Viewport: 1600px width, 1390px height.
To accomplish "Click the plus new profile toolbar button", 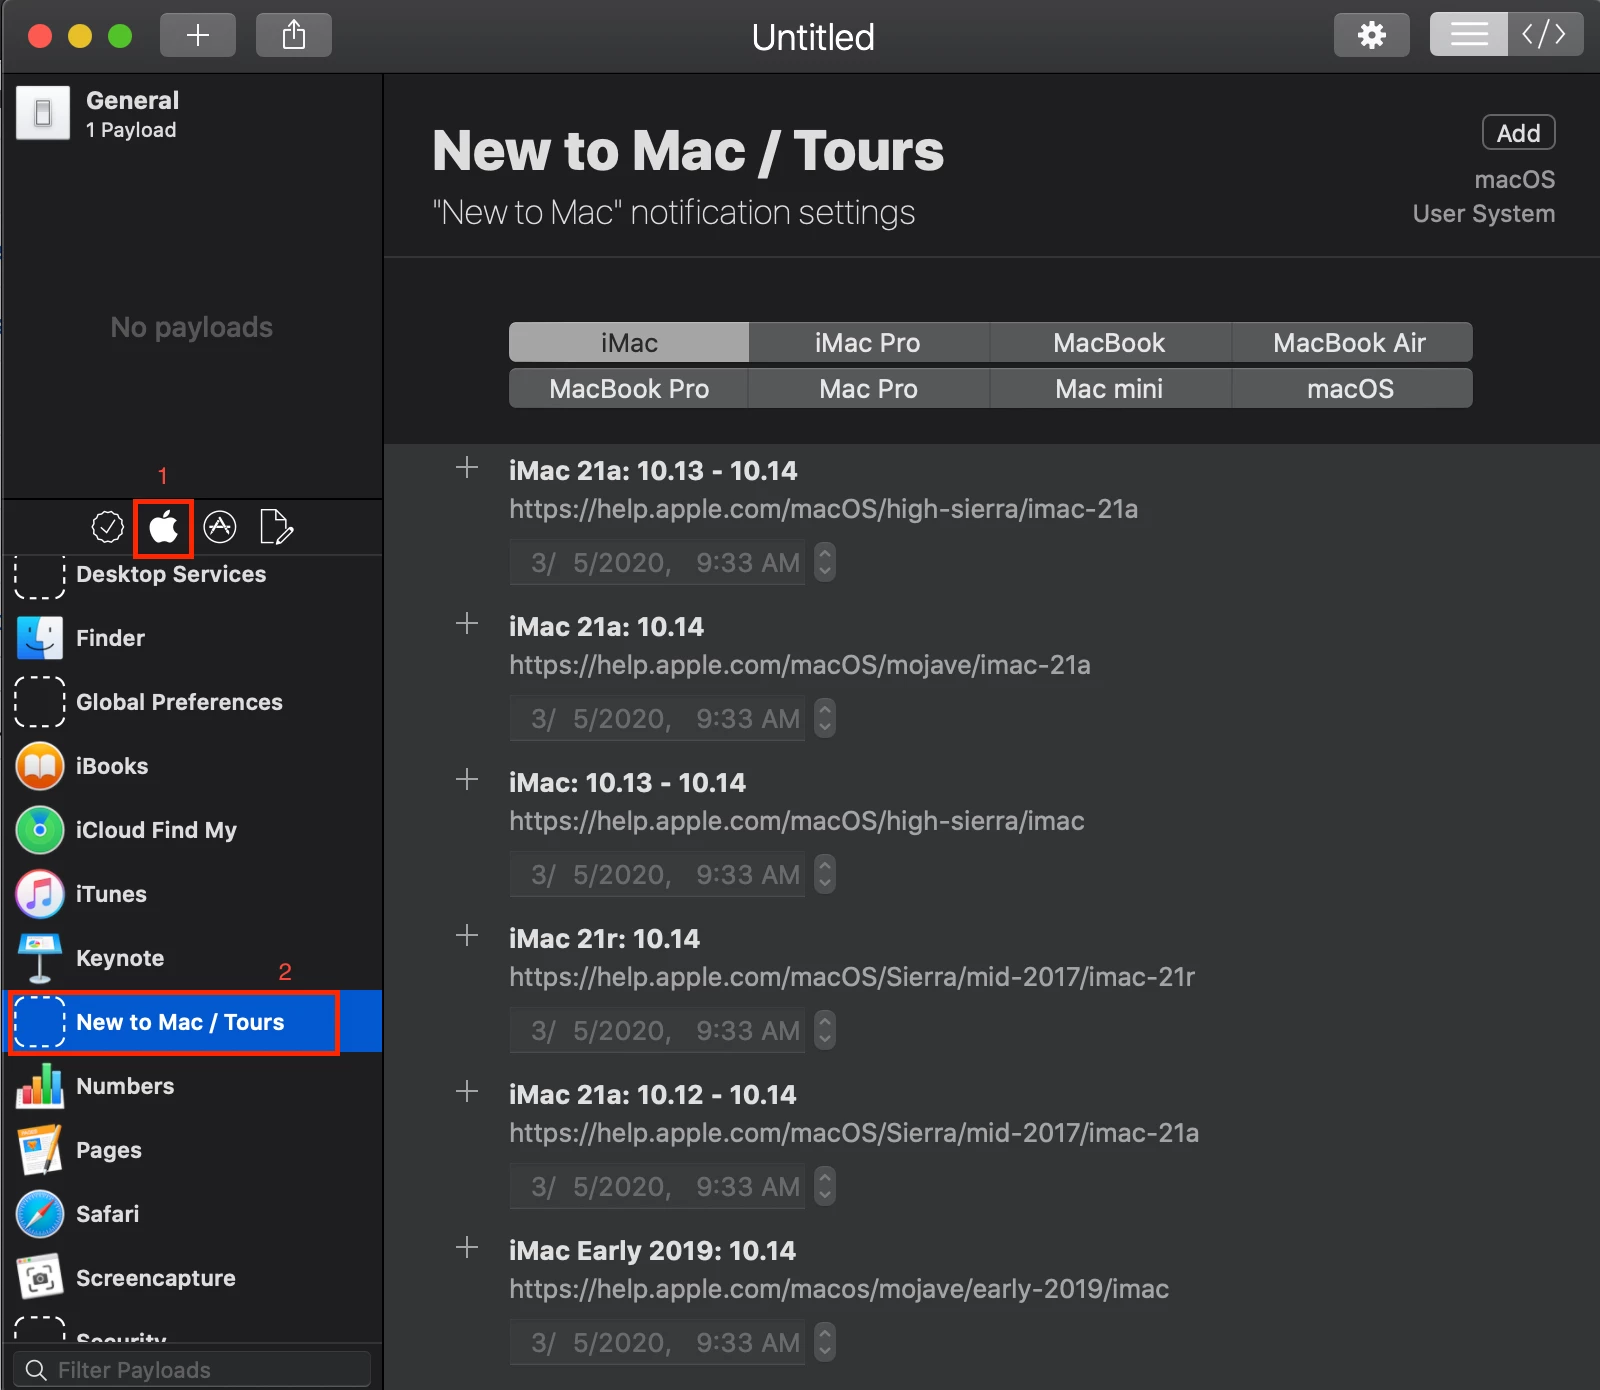I will point(198,35).
